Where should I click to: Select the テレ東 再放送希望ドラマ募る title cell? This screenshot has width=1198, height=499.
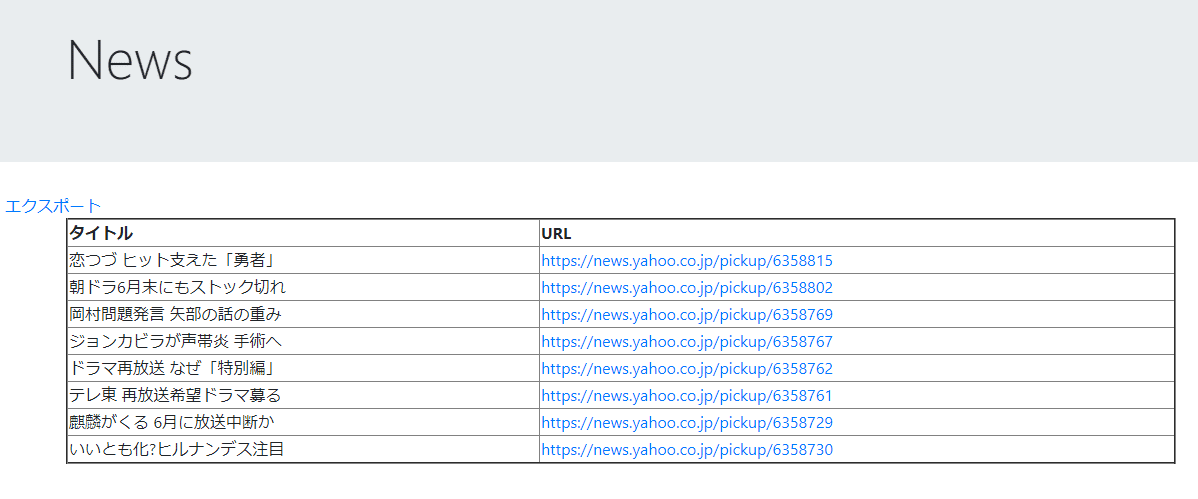[175, 395]
